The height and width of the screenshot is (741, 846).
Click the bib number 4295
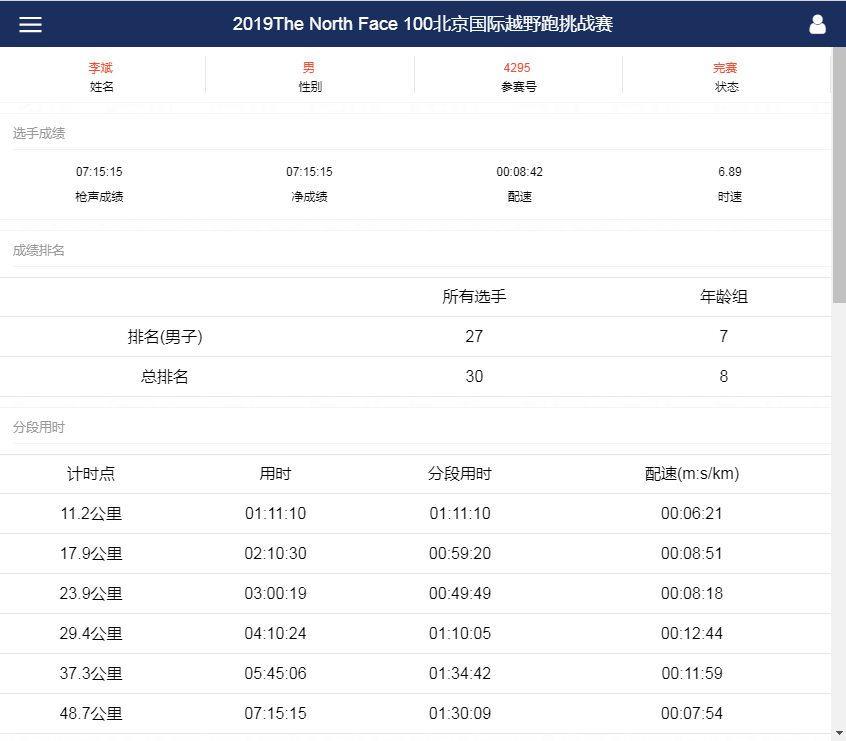coord(518,68)
